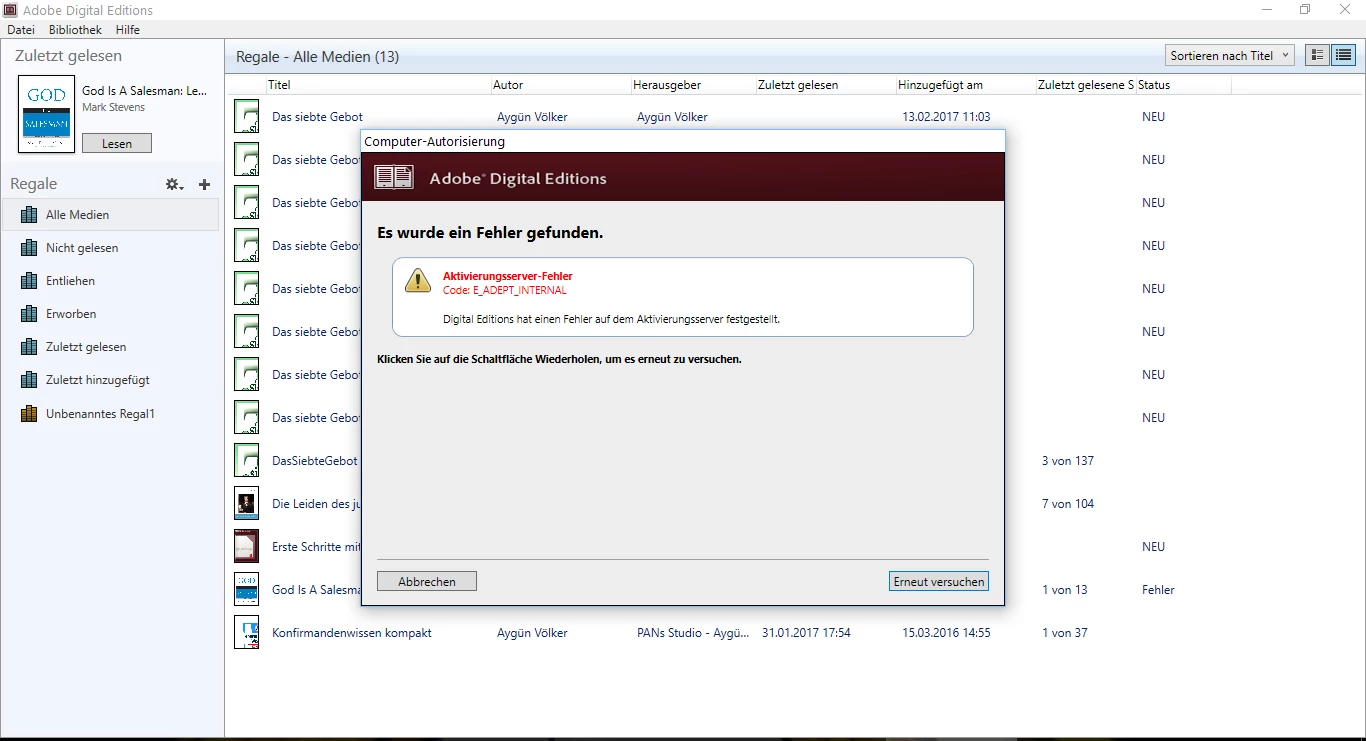The height and width of the screenshot is (741, 1366).
Task: Click the warning triangle icon in error dialog
Action: pos(418,281)
